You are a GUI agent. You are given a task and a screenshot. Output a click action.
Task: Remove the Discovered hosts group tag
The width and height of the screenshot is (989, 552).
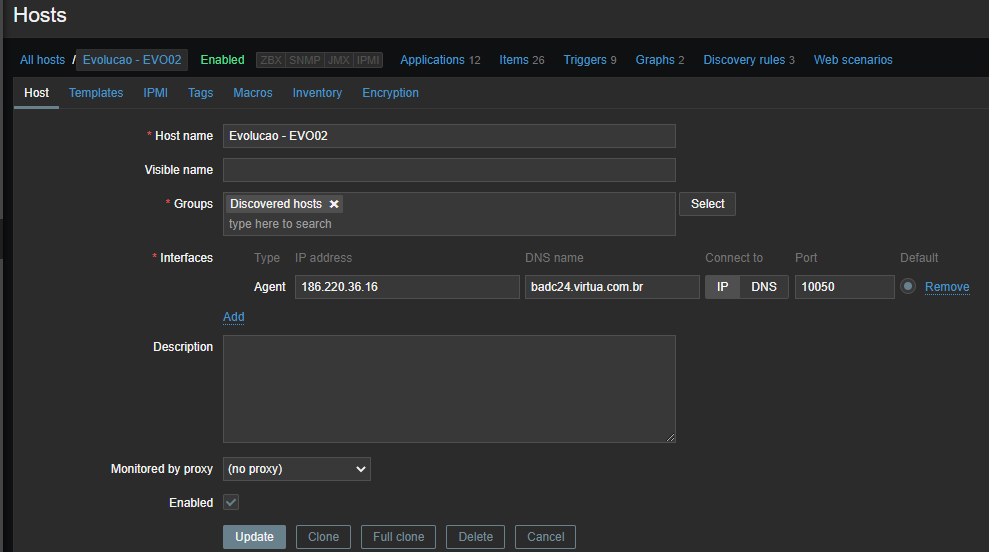click(334, 204)
